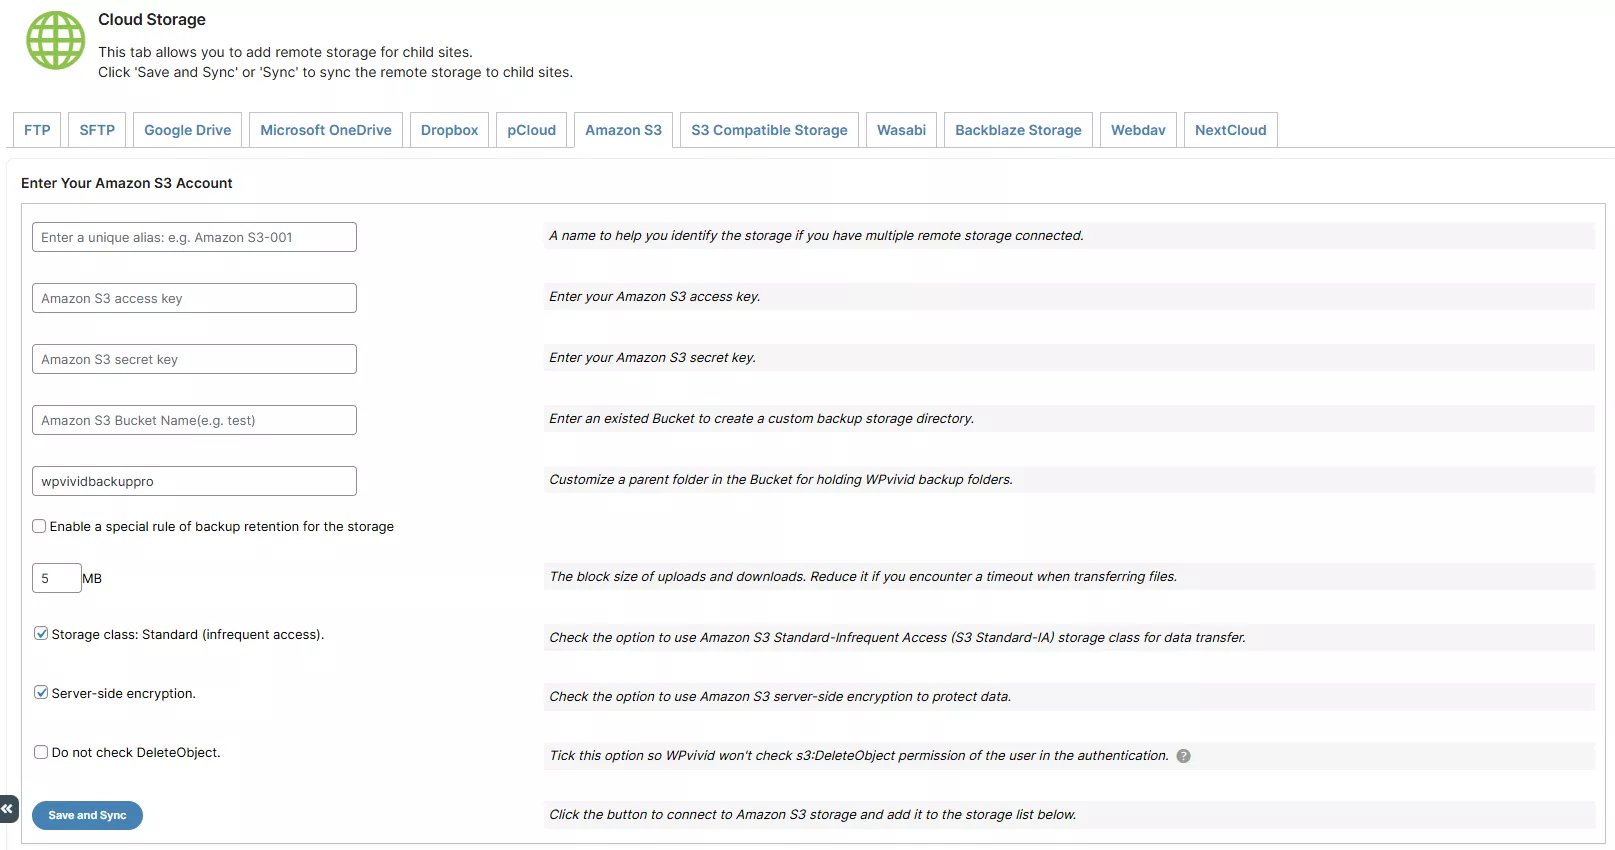Switch to the Wasabi tab
This screenshot has width=1615, height=850.
[x=901, y=130]
